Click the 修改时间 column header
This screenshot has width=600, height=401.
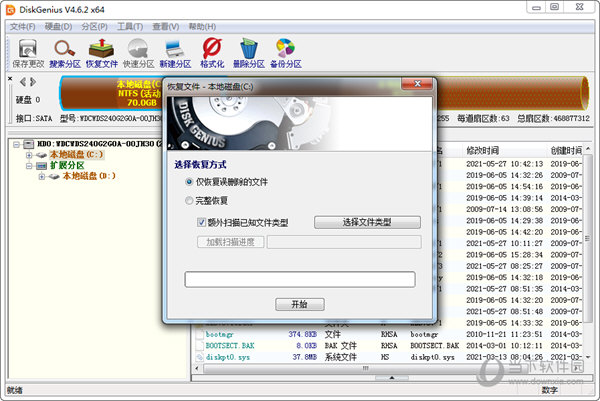[482, 151]
